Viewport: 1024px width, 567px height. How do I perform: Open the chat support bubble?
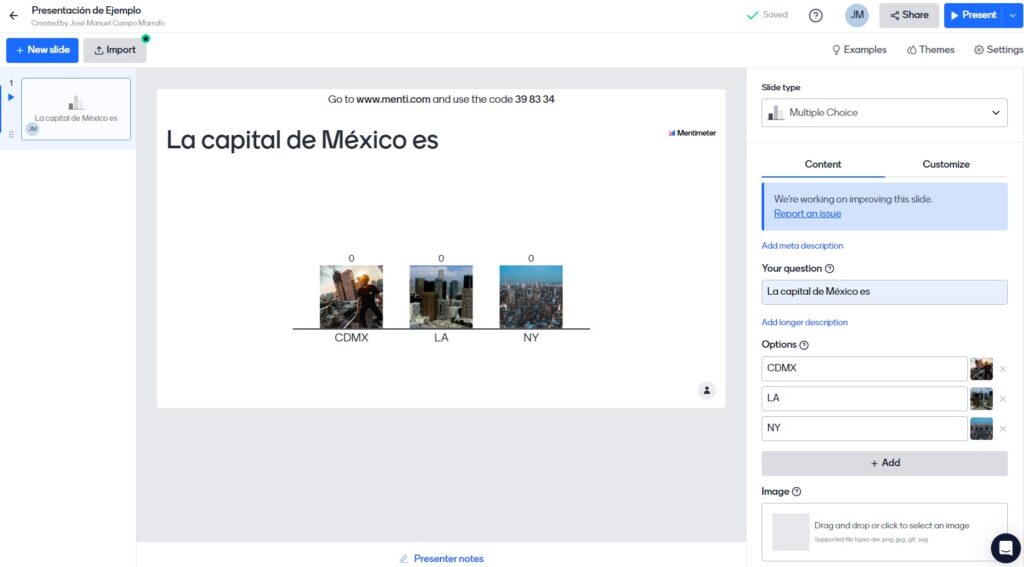click(1004, 547)
